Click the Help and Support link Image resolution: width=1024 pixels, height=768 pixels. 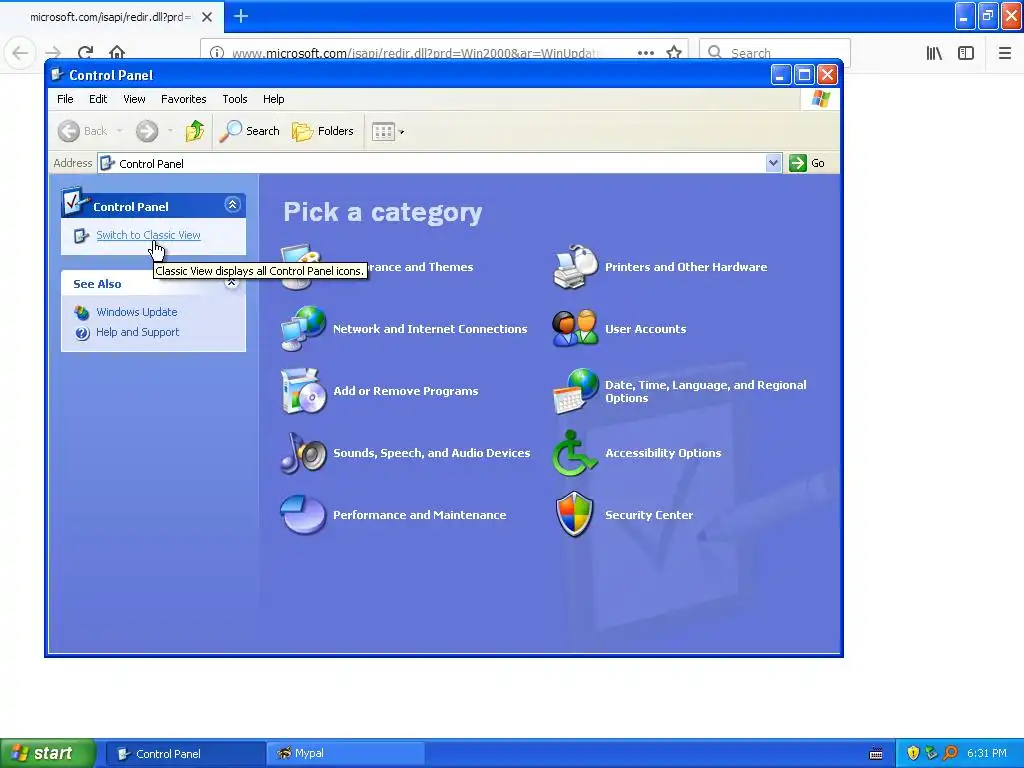[x=137, y=332]
